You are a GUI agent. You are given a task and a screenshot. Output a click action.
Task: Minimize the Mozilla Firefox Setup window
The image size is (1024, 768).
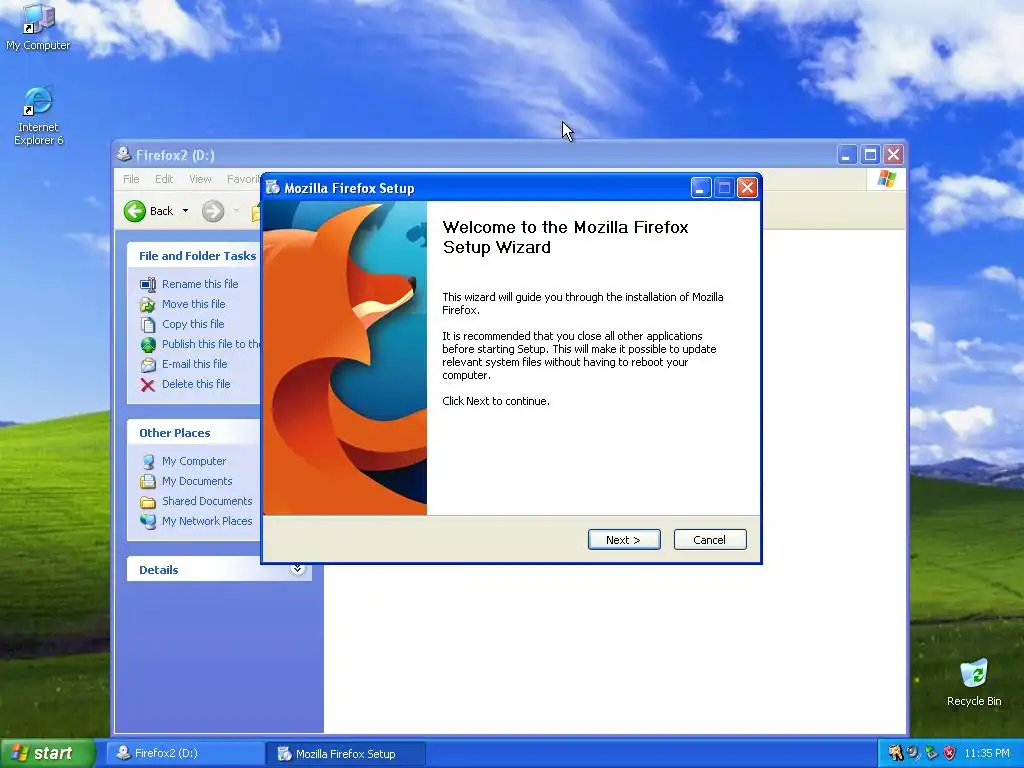pos(701,188)
